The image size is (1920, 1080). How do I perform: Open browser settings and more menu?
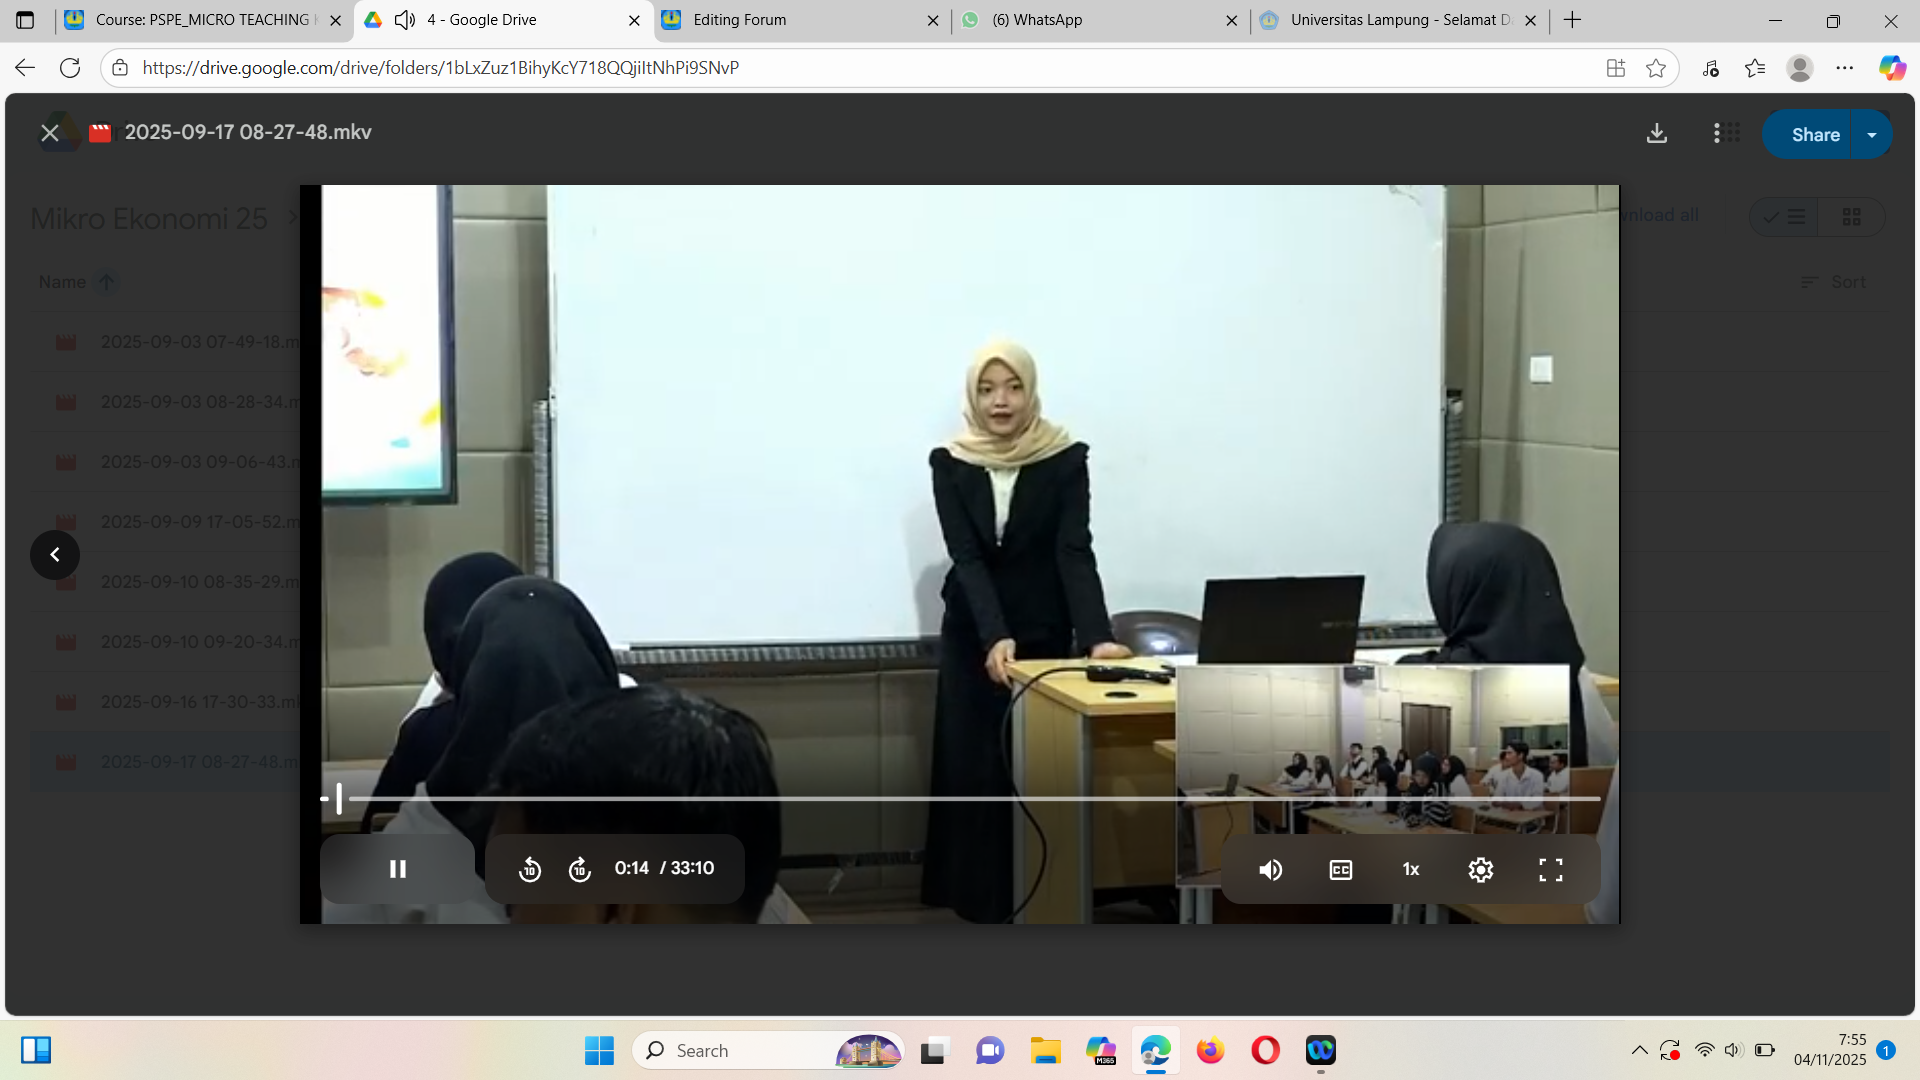(x=1845, y=68)
